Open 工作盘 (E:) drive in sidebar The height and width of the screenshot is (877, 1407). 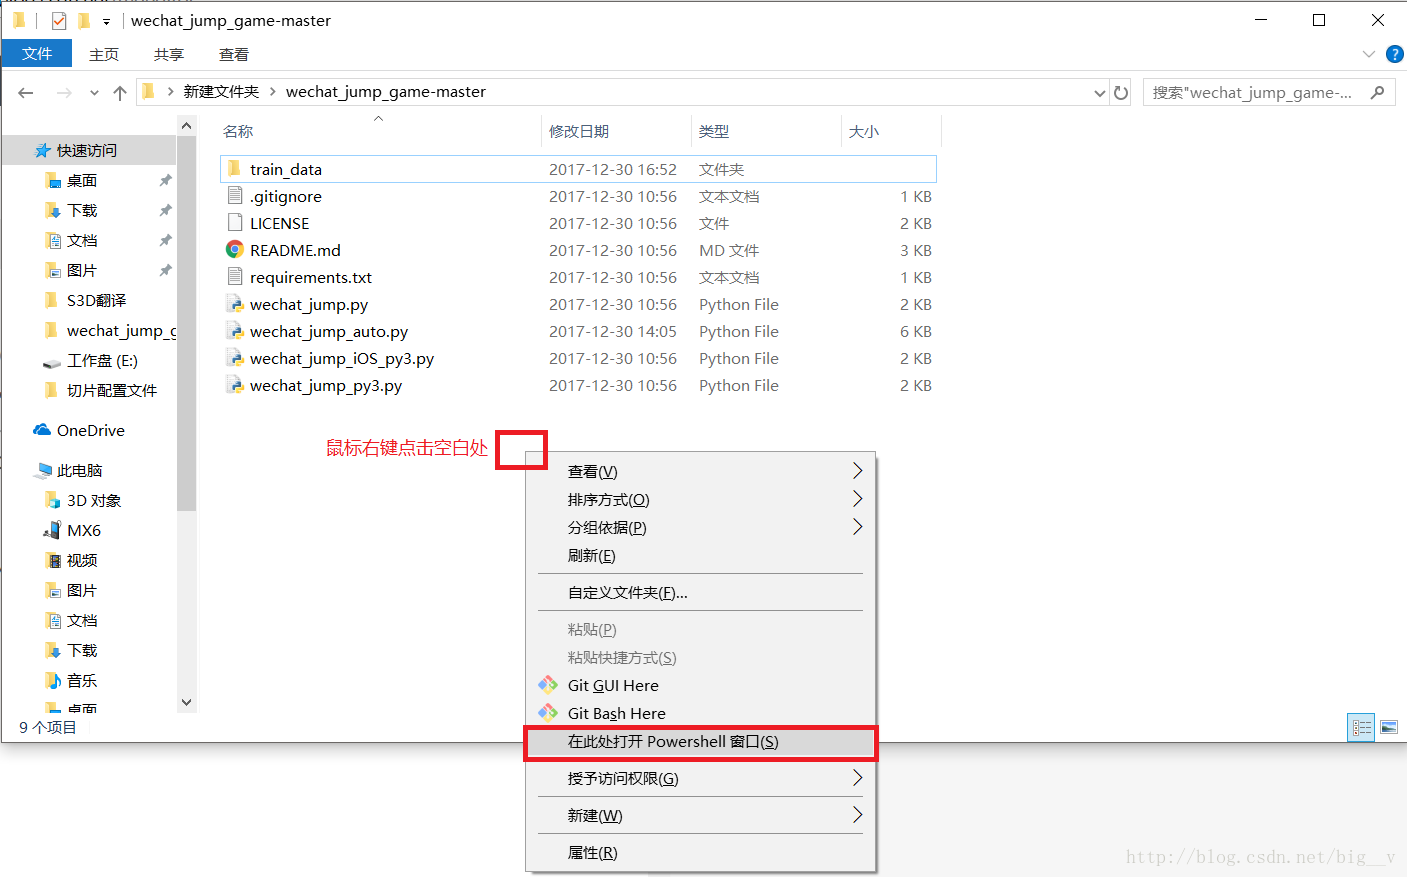(102, 360)
